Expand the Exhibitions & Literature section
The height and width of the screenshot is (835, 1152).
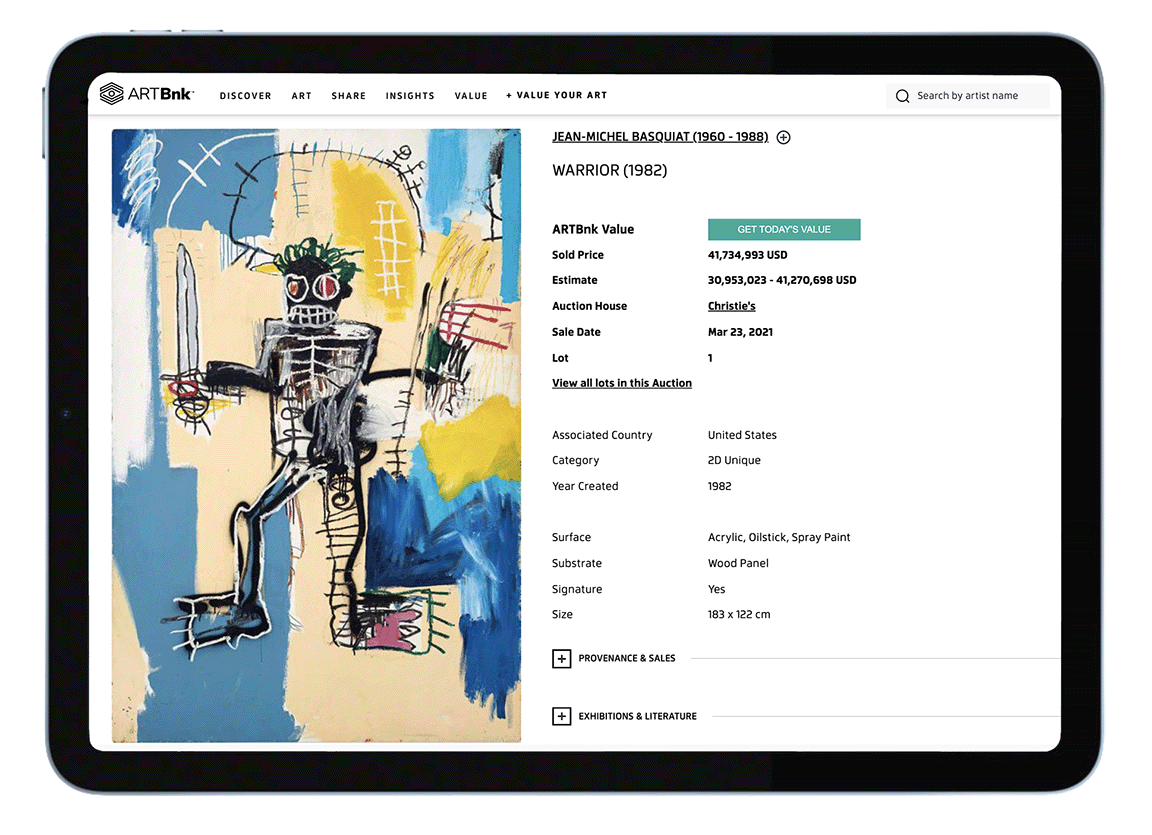561,716
